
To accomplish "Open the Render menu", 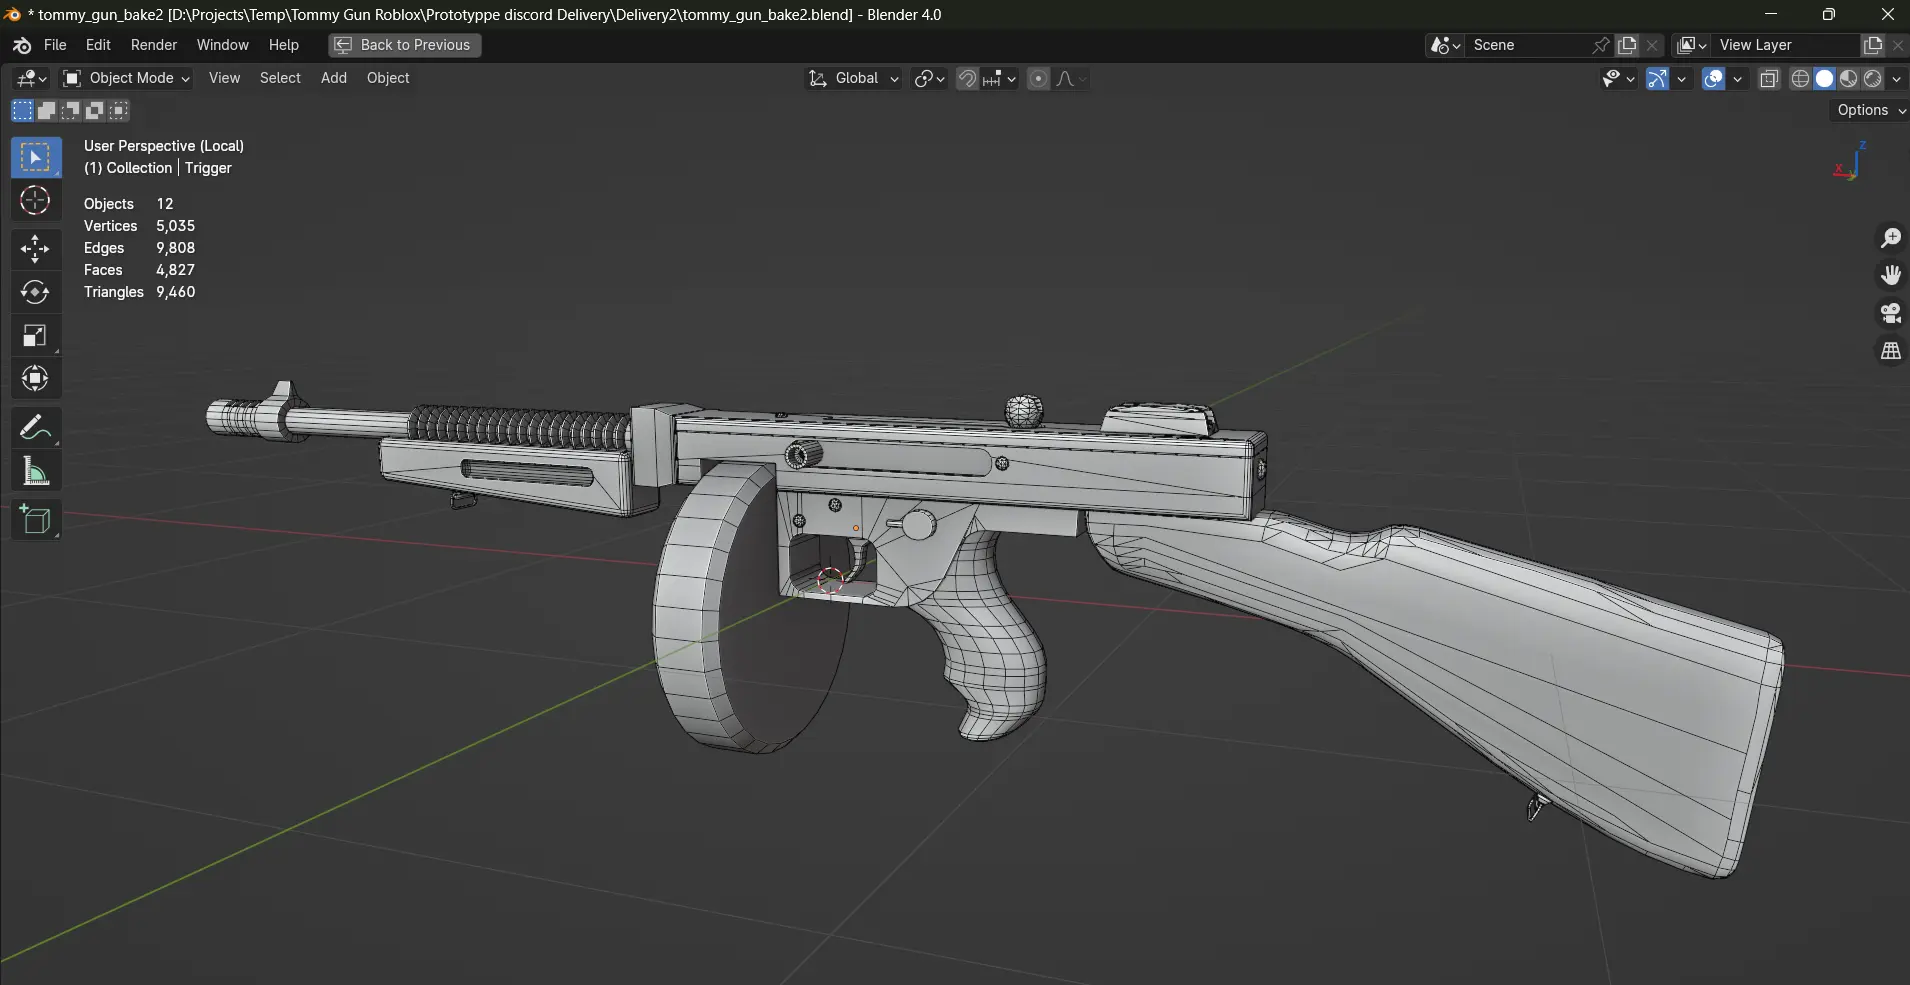I will pyautogui.click(x=154, y=45).
